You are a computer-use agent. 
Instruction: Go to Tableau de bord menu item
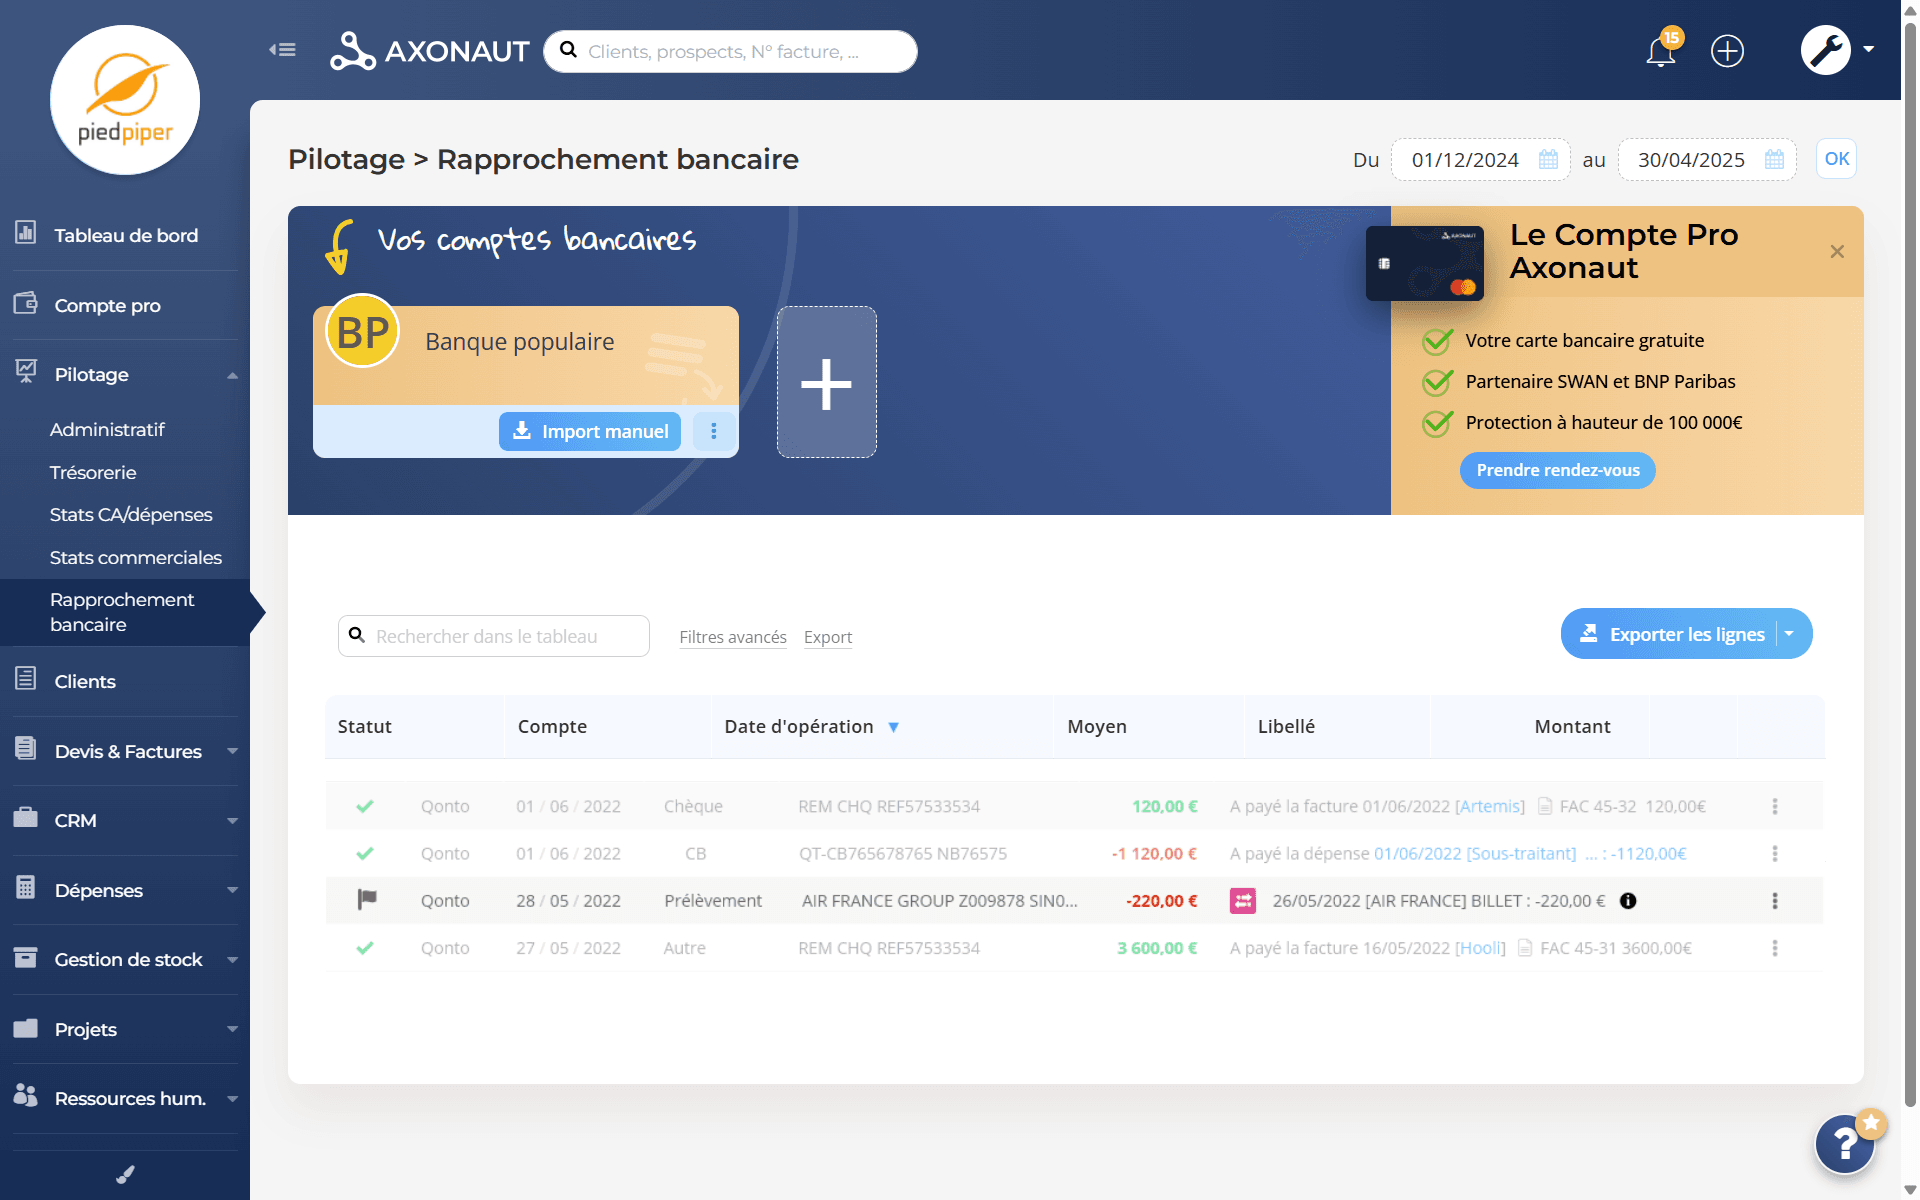126,235
